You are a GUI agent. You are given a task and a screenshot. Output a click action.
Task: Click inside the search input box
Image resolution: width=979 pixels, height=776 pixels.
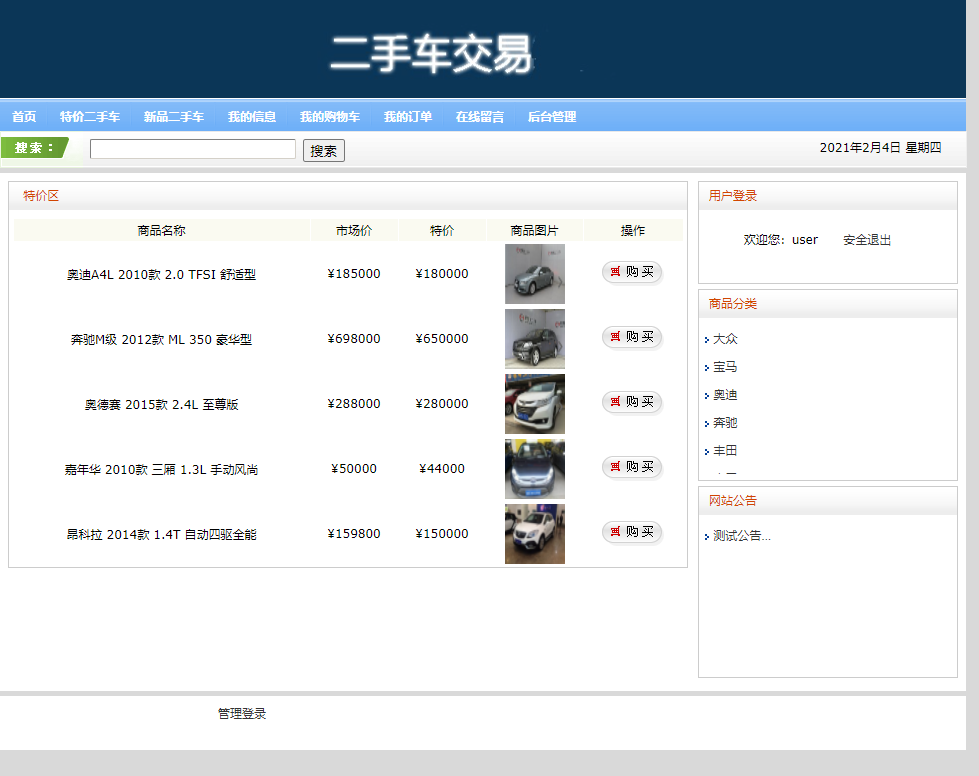[x=191, y=148]
